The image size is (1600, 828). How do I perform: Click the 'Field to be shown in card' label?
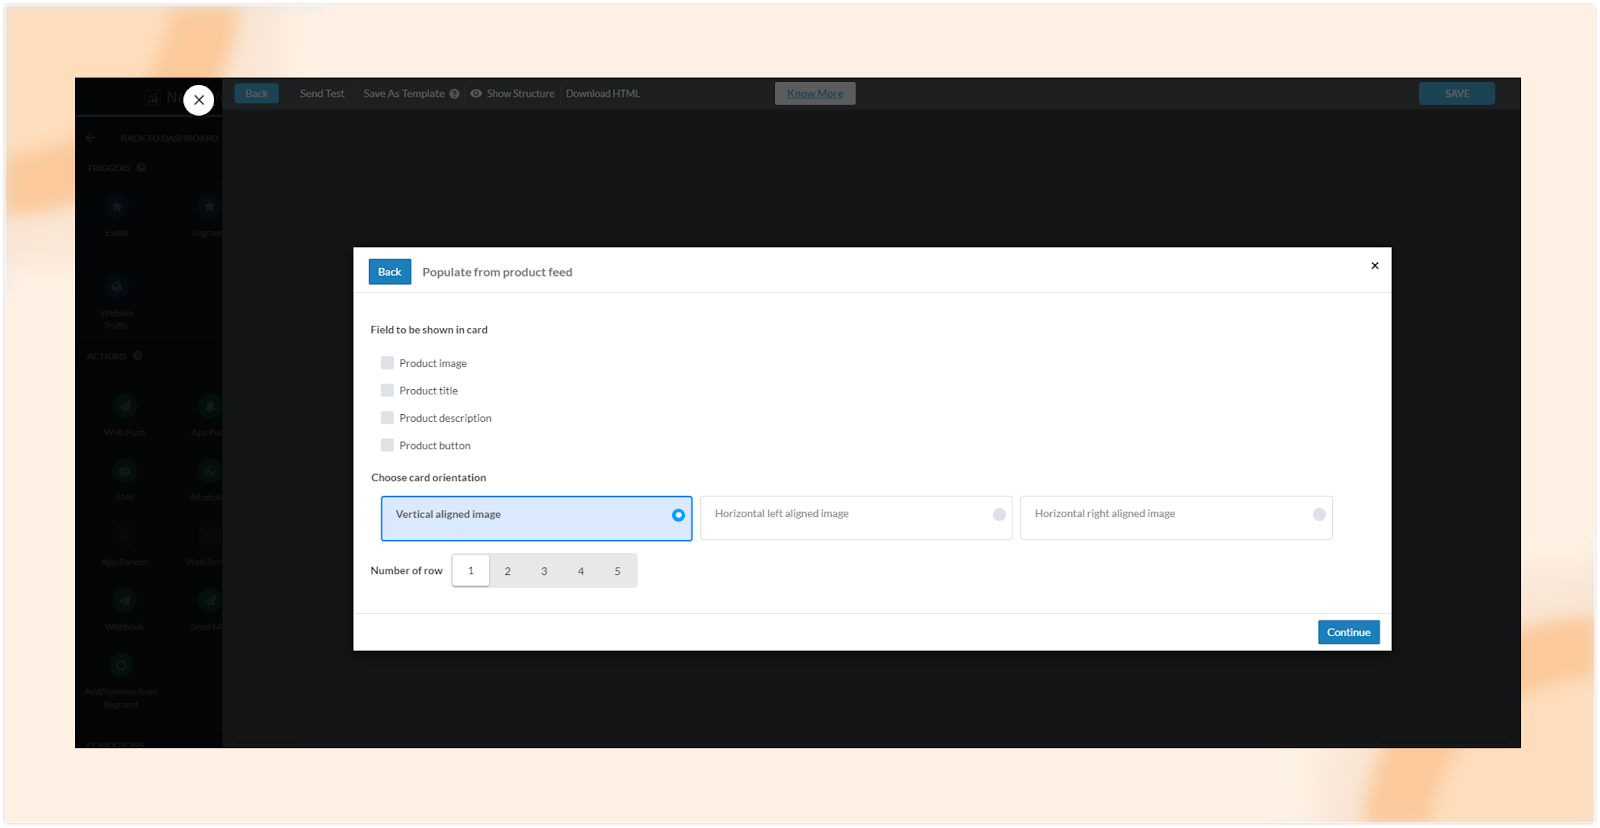tap(429, 330)
